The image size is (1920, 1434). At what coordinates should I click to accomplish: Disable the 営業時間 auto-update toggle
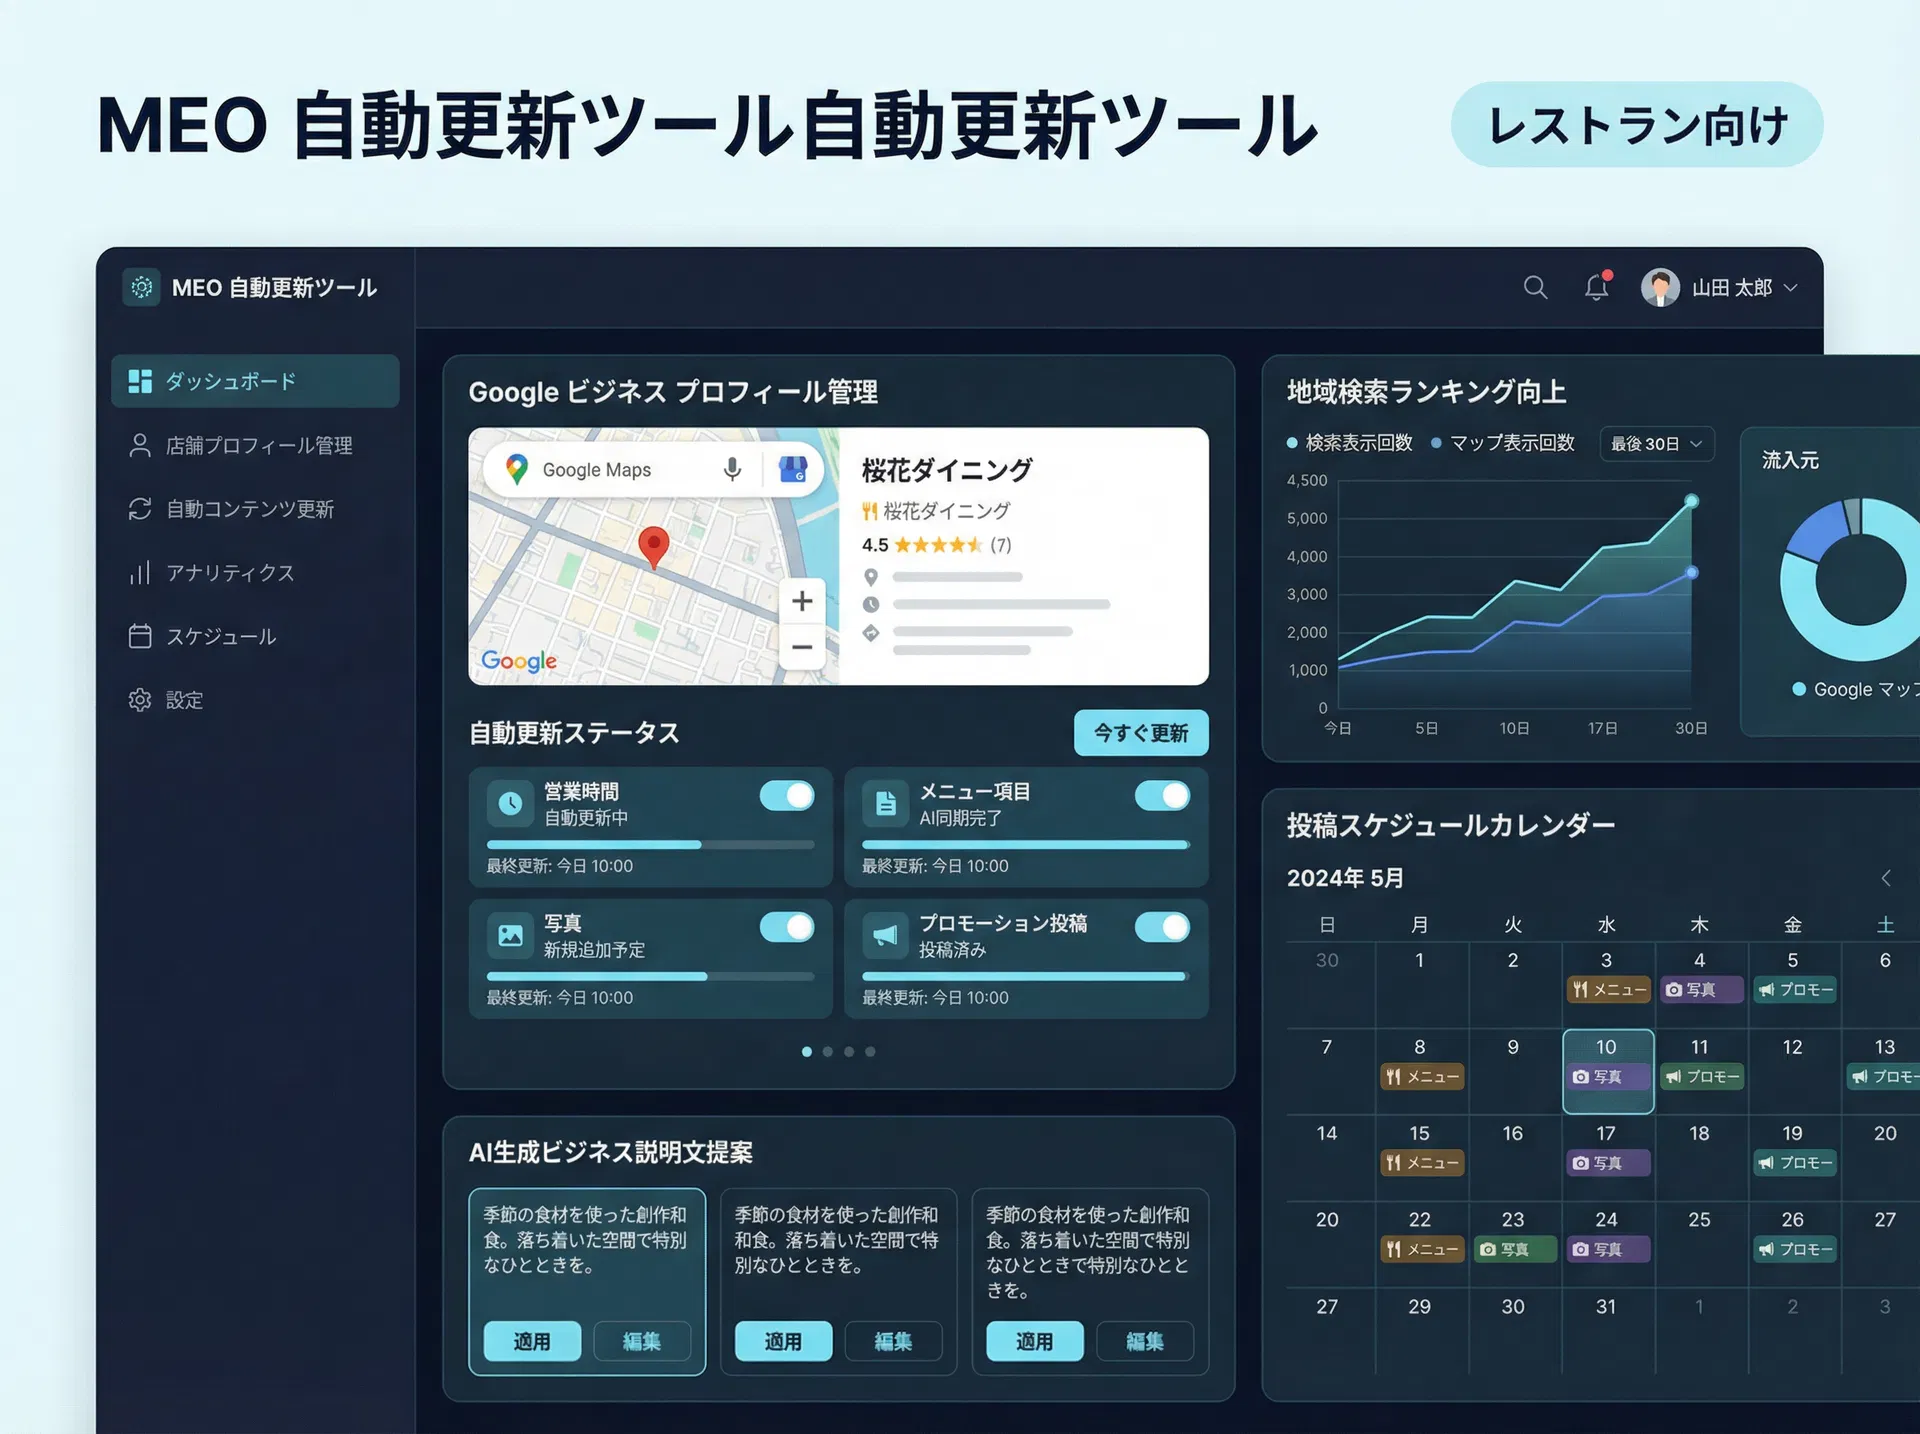[x=787, y=796]
